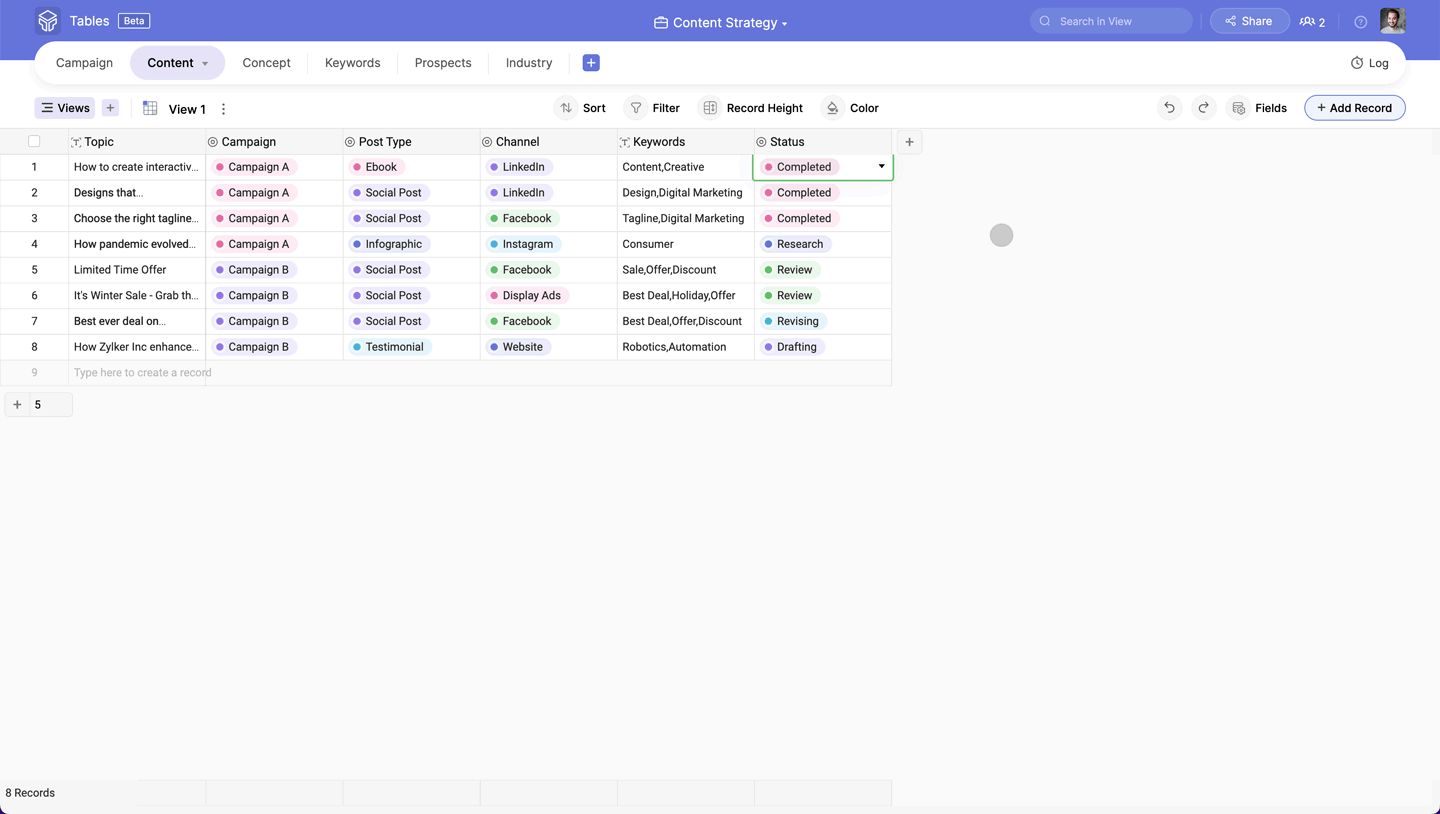Toggle the Views panel button
This screenshot has width=1440, height=814.
65,108
